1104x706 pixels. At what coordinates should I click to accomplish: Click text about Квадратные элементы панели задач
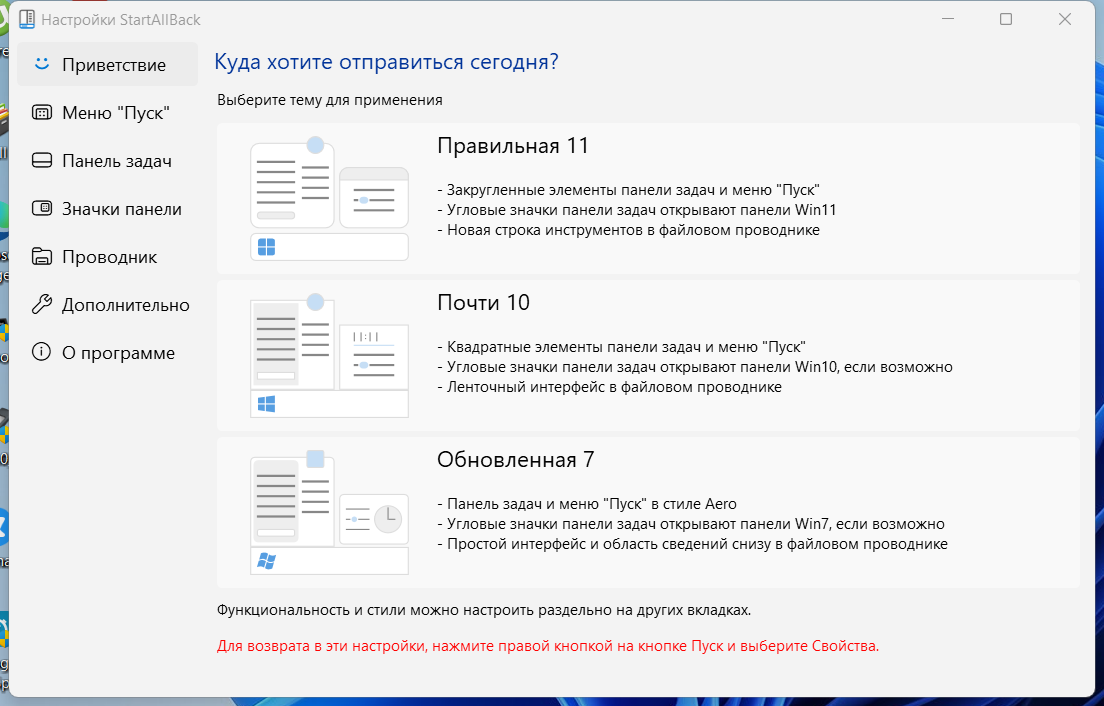[621, 347]
